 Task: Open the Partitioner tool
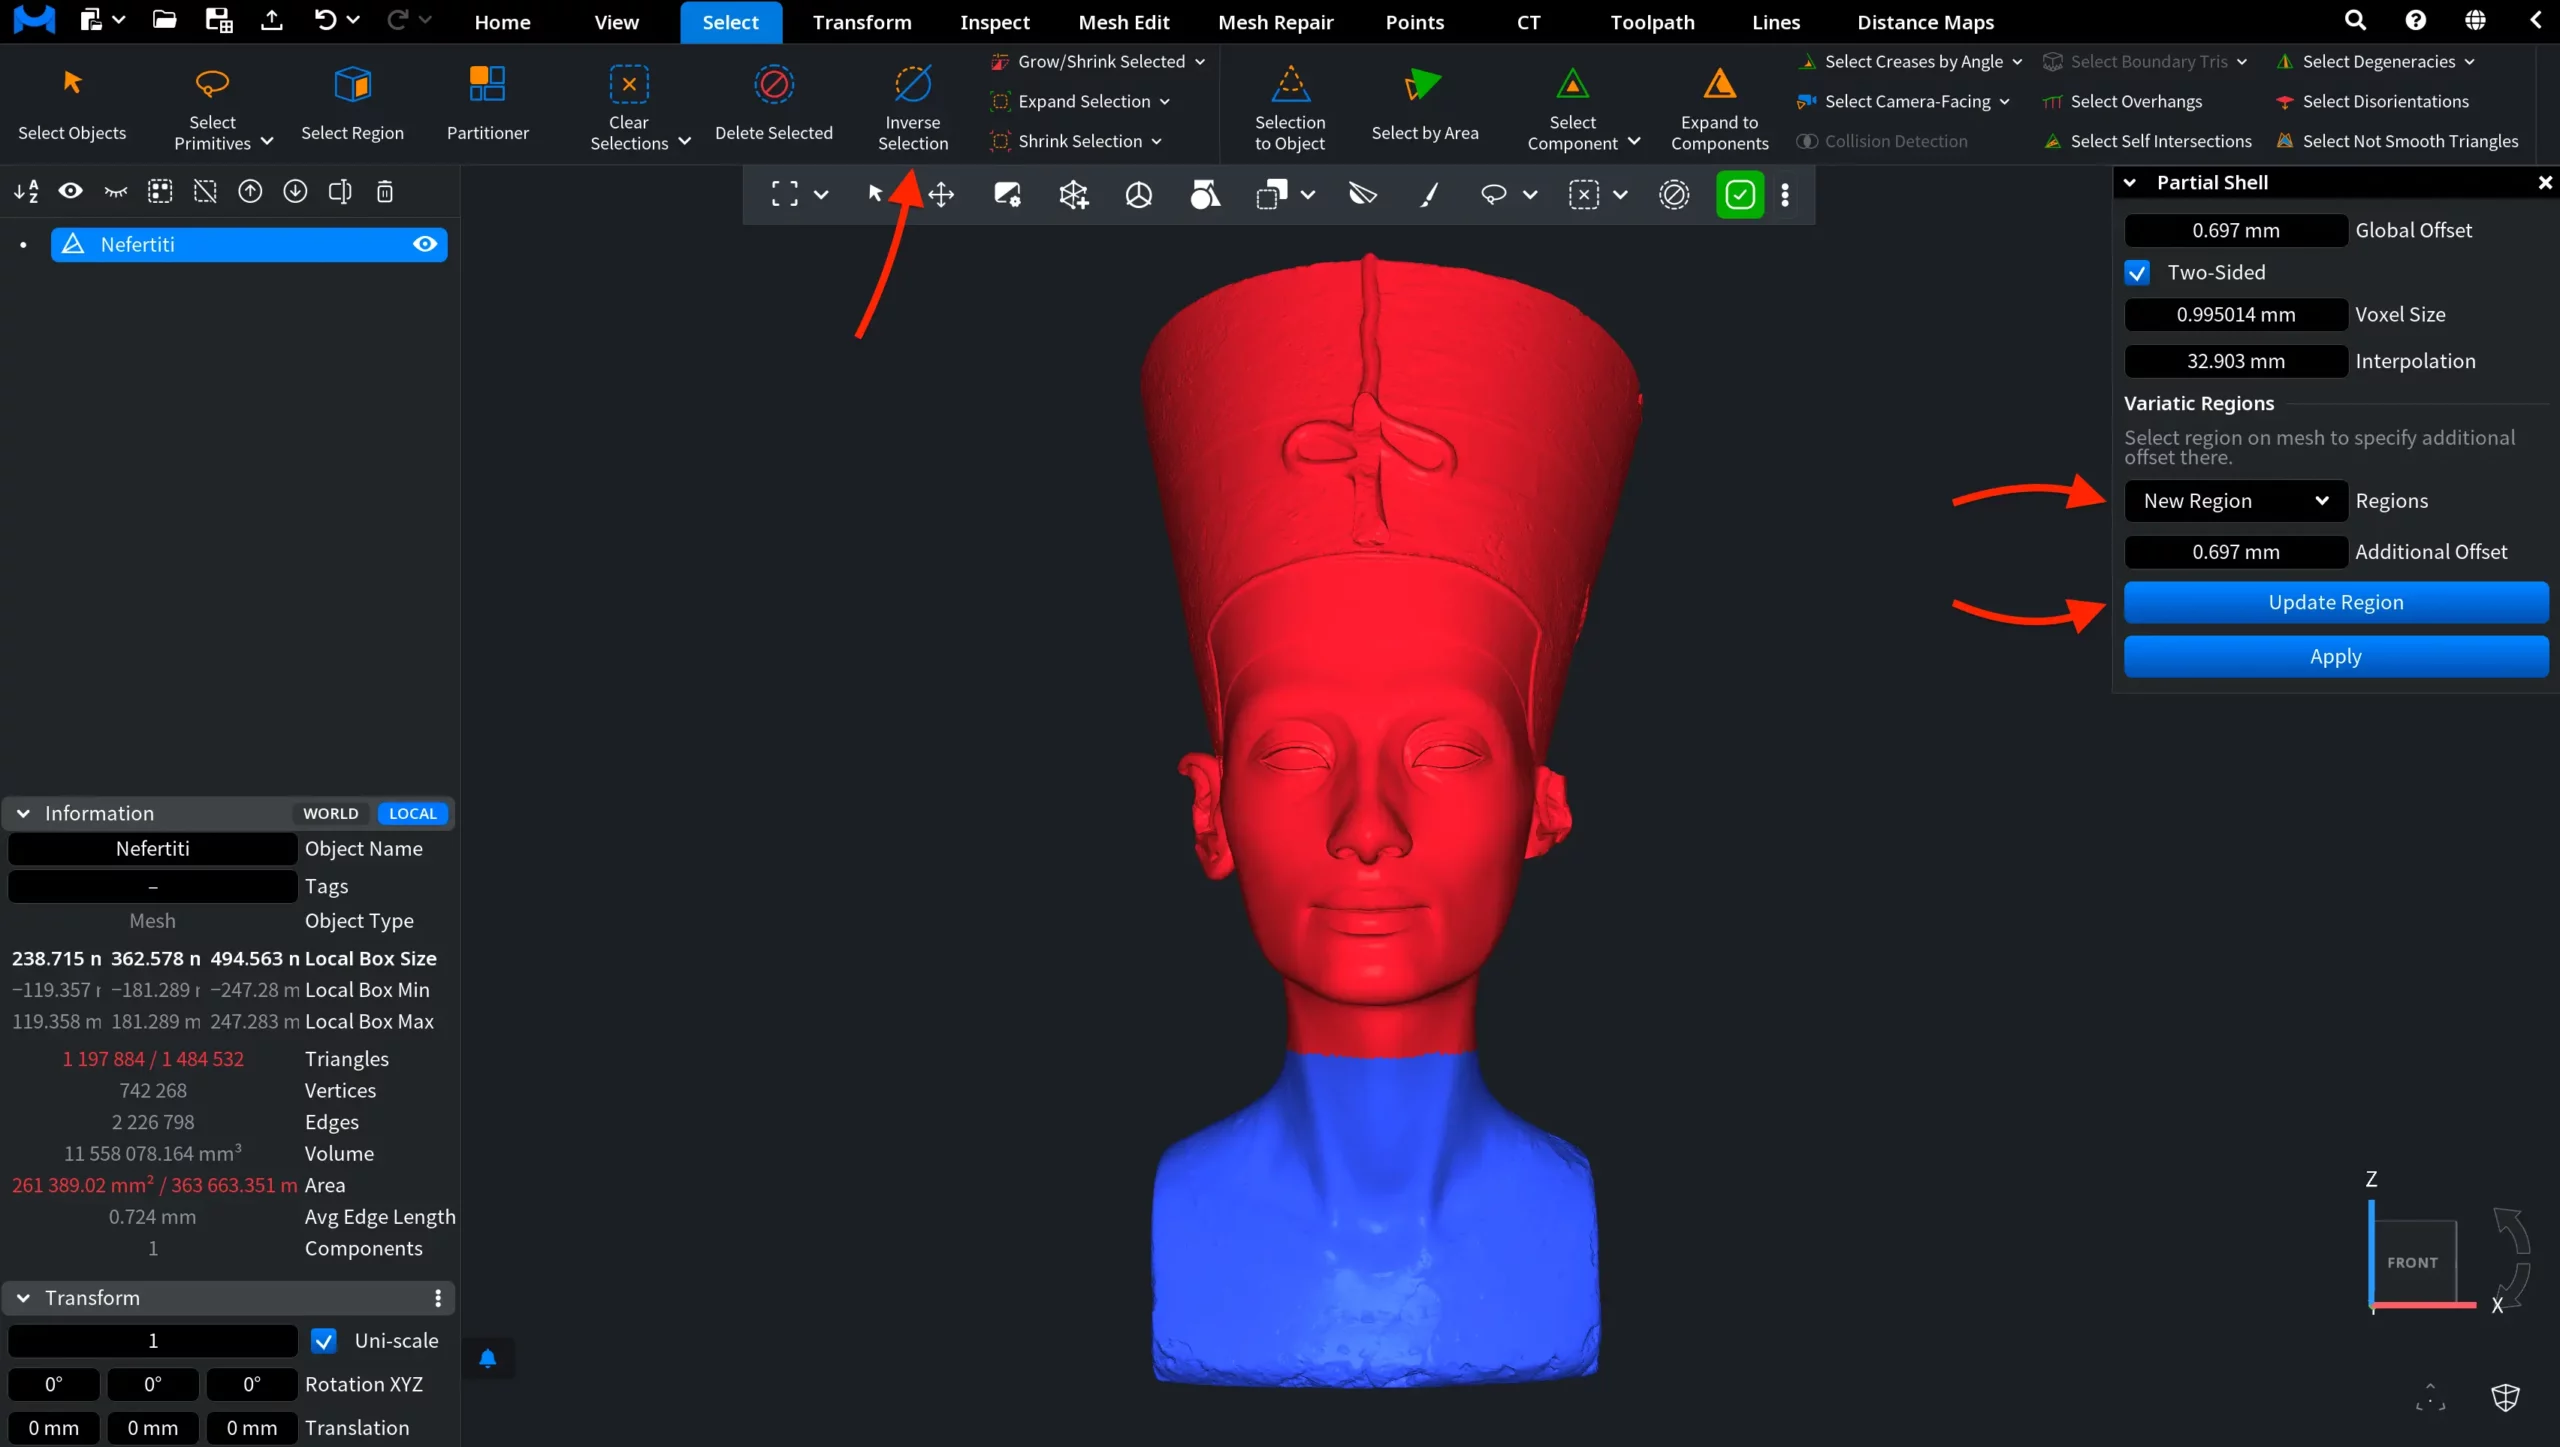coord(487,104)
